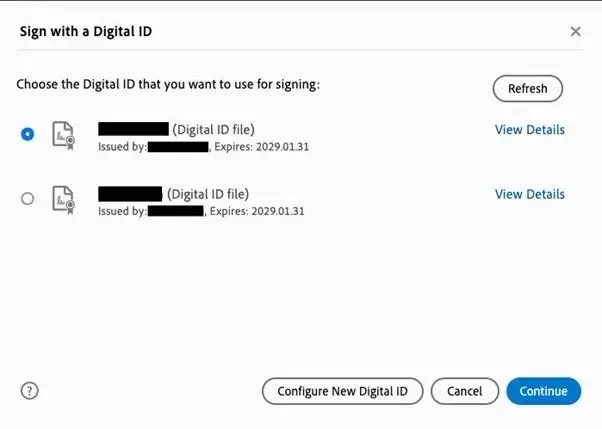Click the second entry's "Issued by" expiry line
This screenshot has width=602, height=429.
coord(201,211)
